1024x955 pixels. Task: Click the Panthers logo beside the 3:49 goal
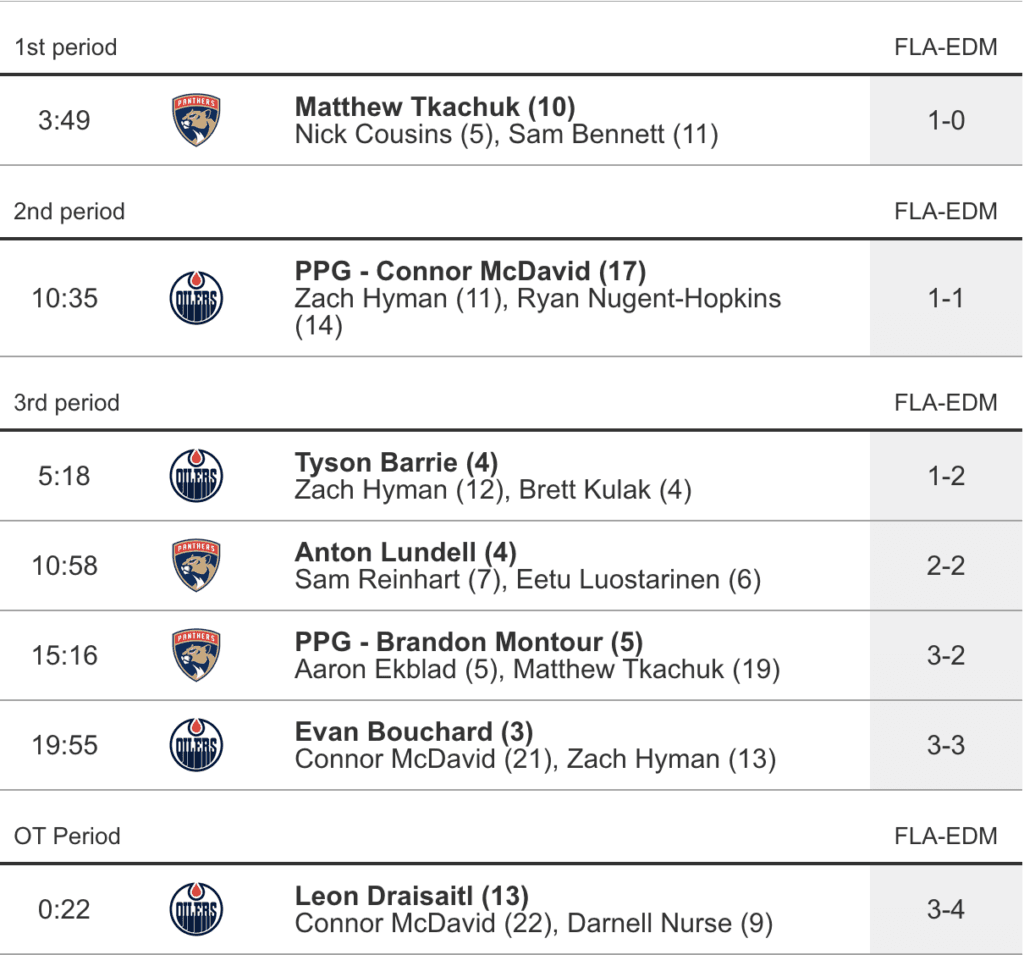point(196,120)
